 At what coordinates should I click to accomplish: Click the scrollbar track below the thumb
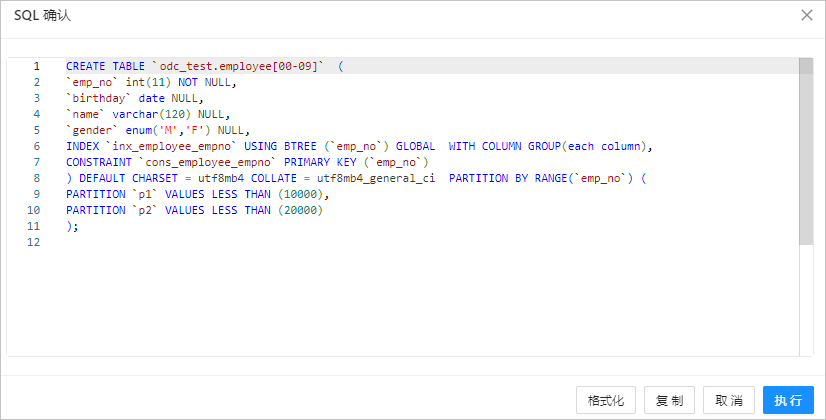pyautogui.click(x=805, y=300)
